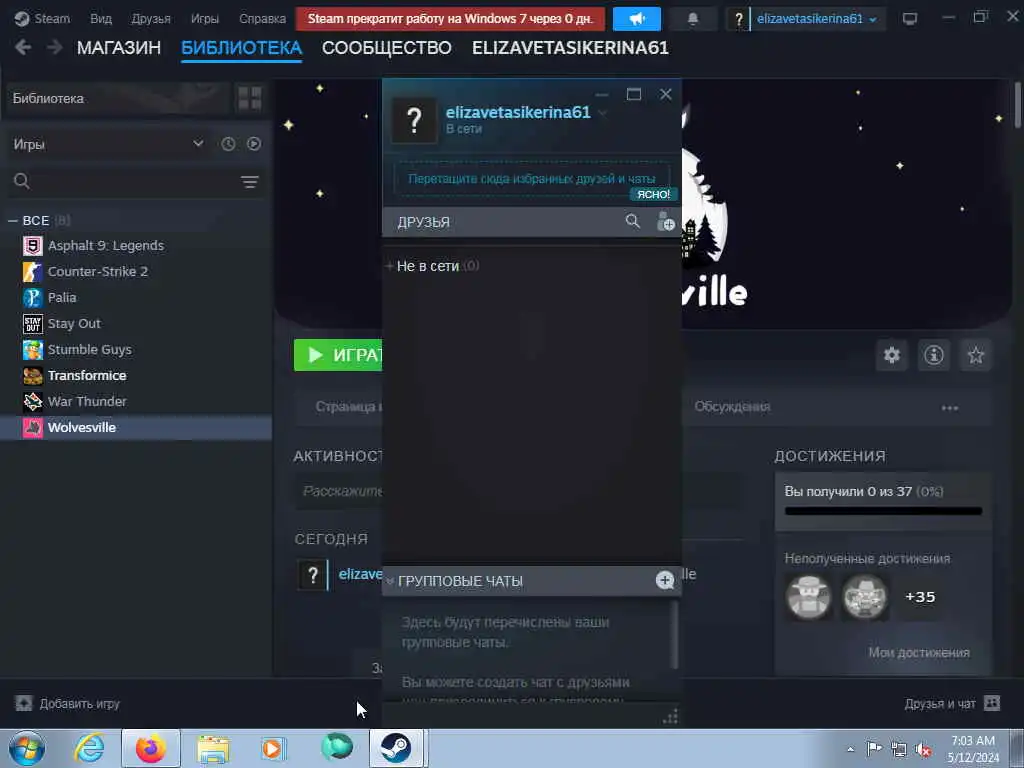1024x768 pixels.
Task: Dismiss the hint with ЯСНО! button
Action: [653, 194]
